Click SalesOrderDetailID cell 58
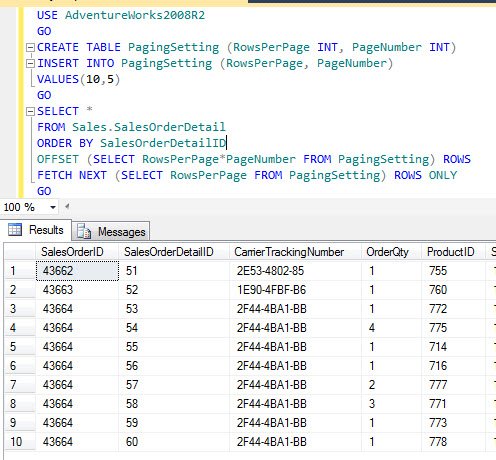 [x=174, y=404]
